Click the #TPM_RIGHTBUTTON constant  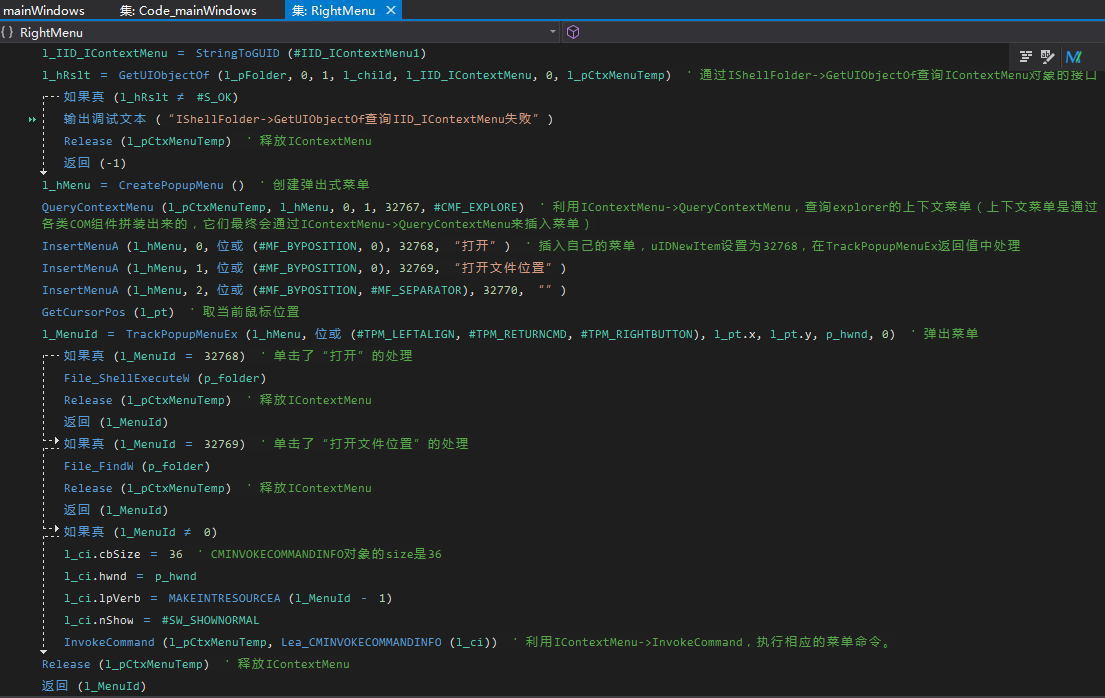(637, 334)
